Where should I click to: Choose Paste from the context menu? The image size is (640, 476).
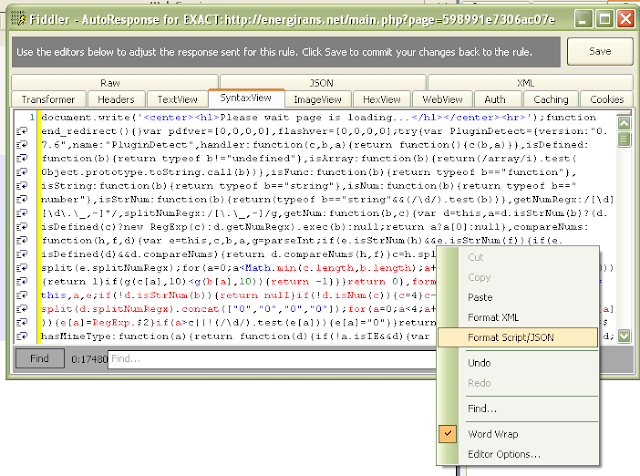pos(518,297)
